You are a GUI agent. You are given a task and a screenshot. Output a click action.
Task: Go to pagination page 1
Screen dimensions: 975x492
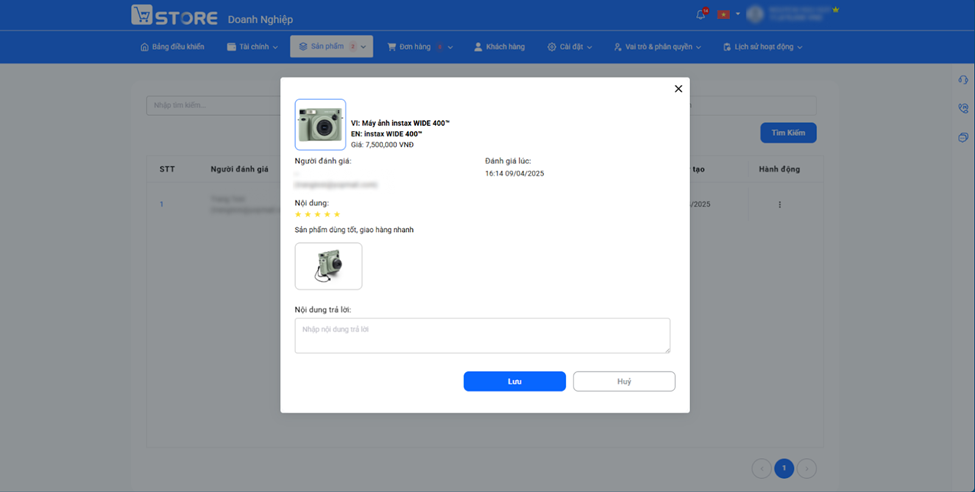click(784, 468)
